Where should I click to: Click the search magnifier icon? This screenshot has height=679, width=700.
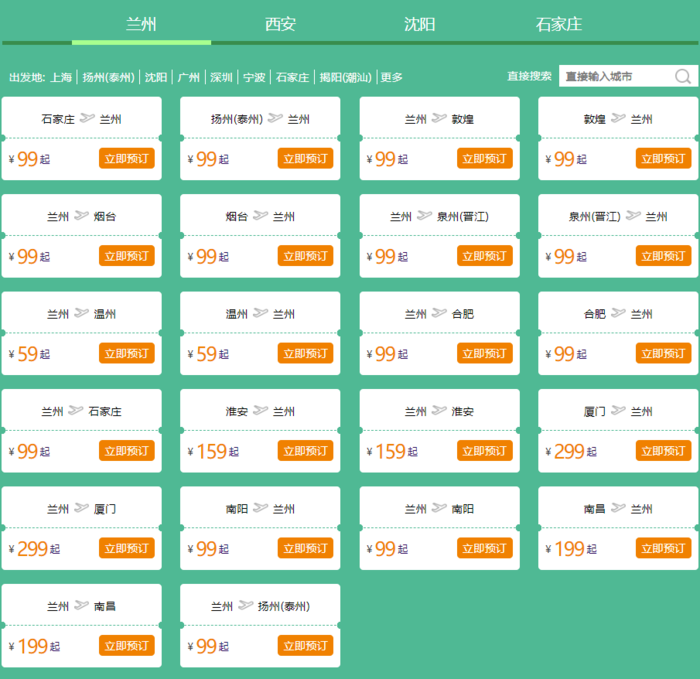[683, 76]
